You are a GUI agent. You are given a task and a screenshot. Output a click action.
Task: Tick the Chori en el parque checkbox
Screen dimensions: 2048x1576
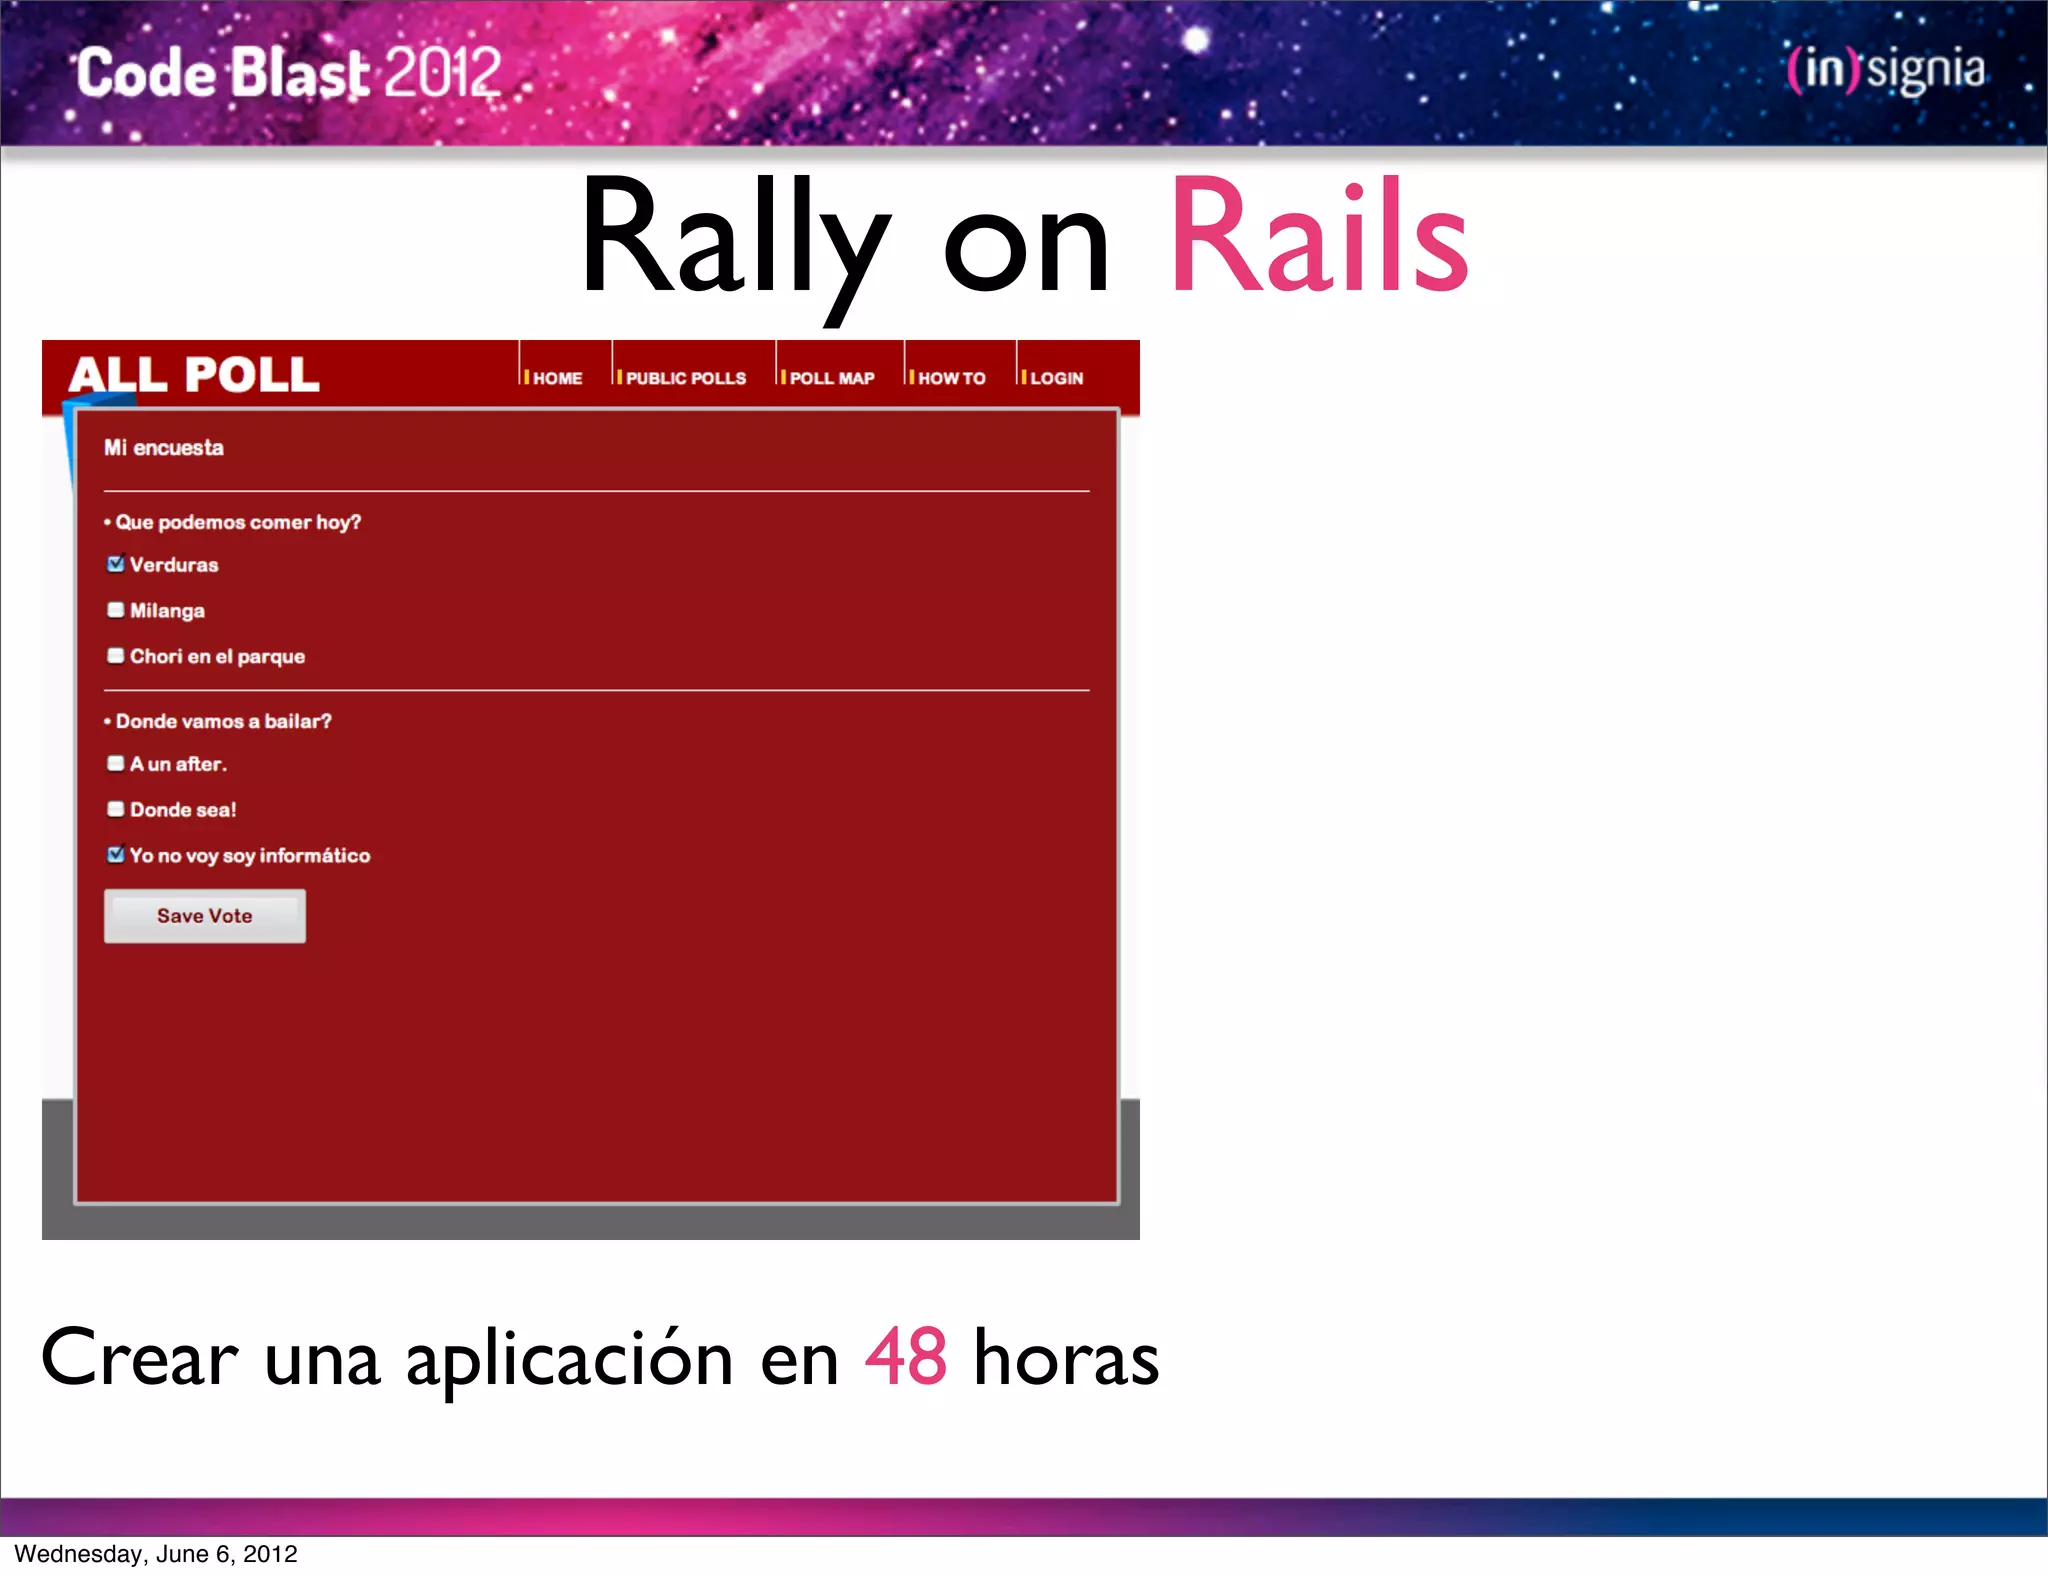click(x=116, y=655)
